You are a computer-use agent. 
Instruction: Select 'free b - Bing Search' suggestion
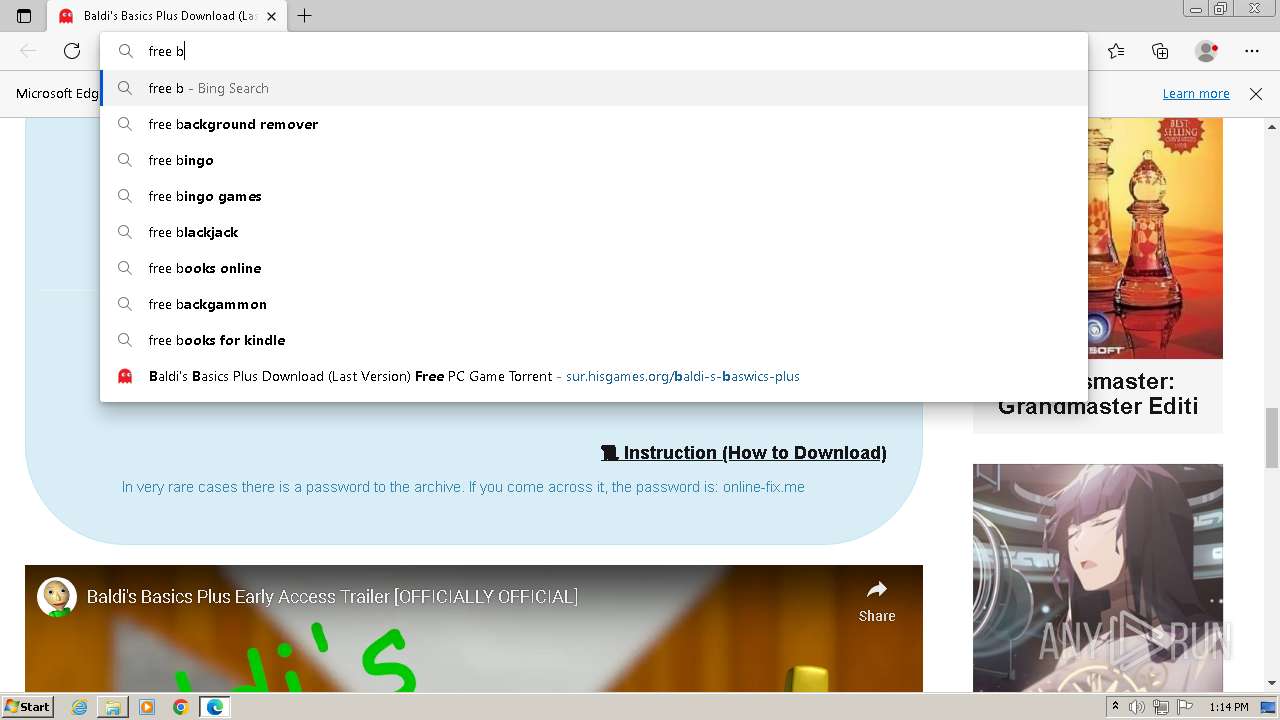594,88
